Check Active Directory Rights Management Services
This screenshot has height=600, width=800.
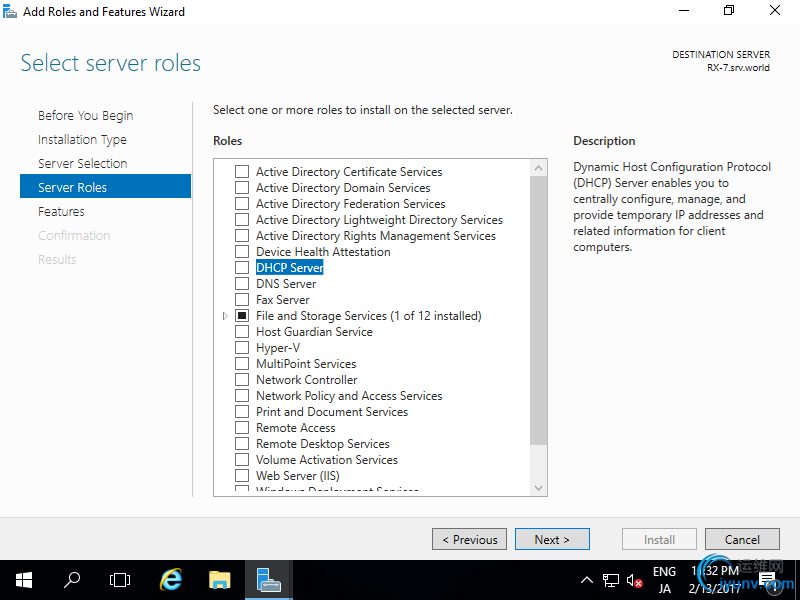pyautogui.click(x=242, y=235)
